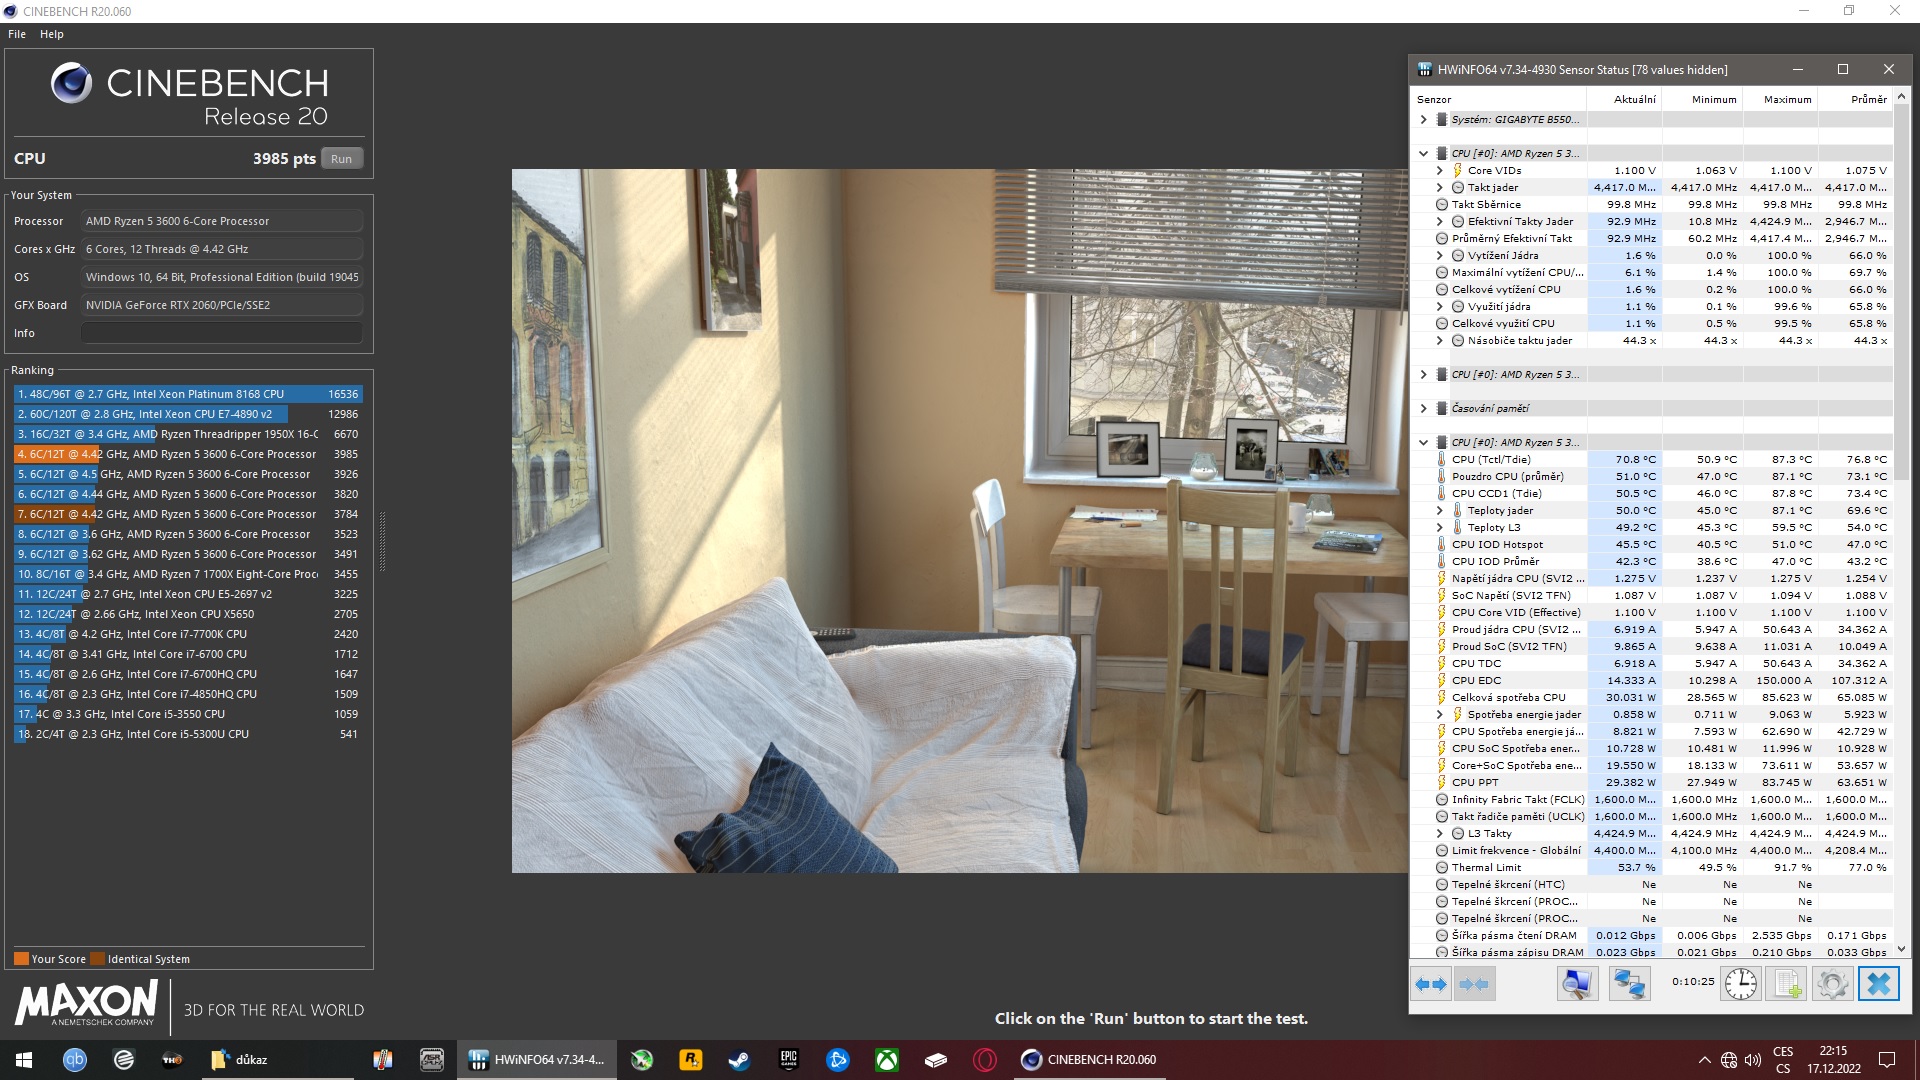Select ranking row 18 Intel Core i5-5300U

tap(188, 735)
